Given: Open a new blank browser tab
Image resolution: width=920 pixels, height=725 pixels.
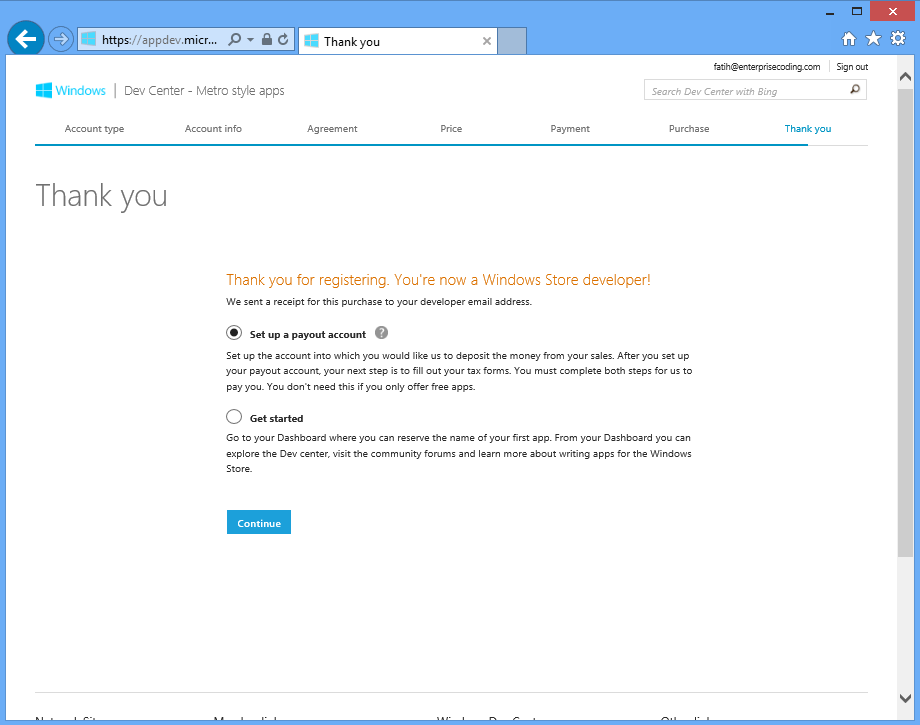Looking at the screenshot, I should click(512, 41).
